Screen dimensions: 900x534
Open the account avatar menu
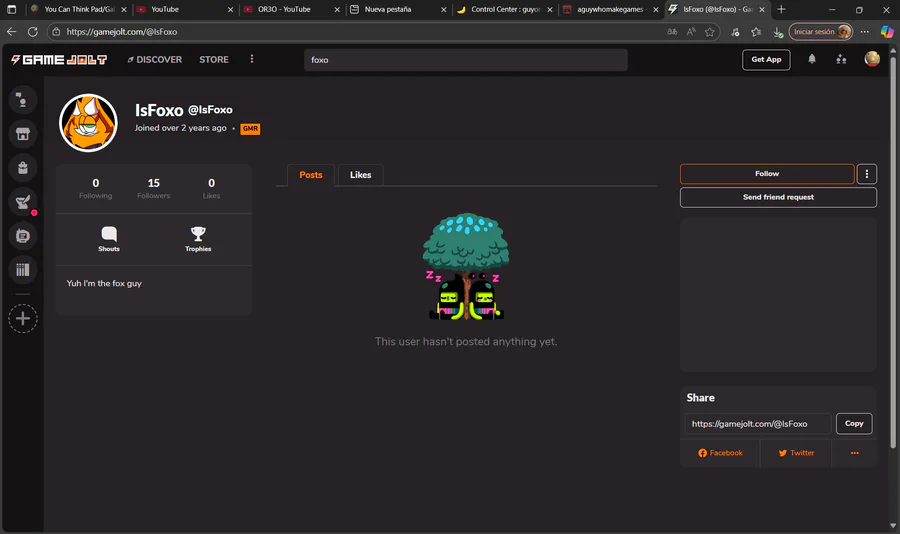point(872,59)
